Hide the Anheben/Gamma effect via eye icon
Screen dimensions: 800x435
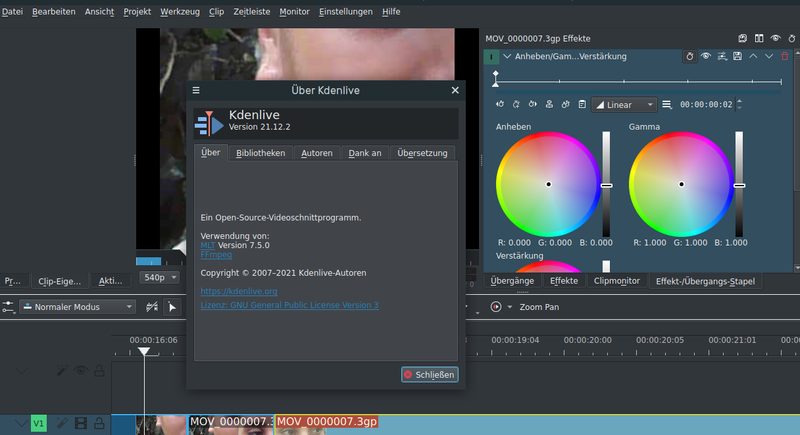(706, 56)
